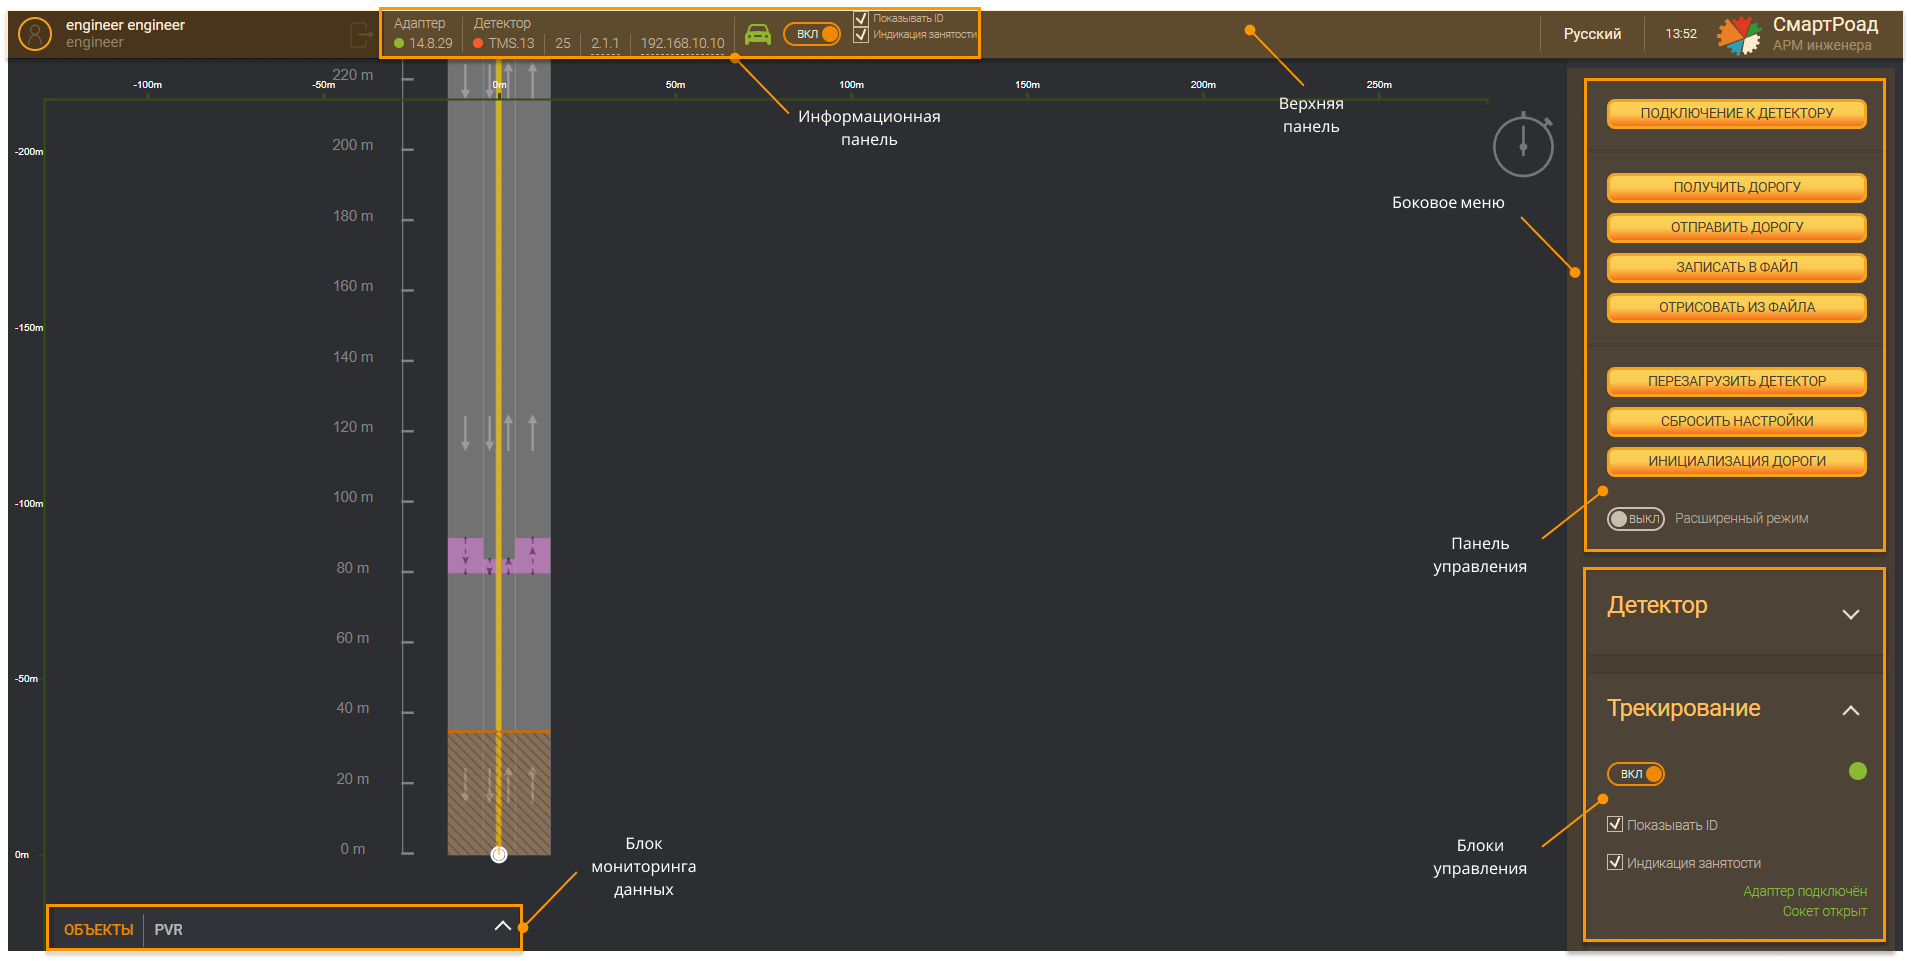Click the Адаптер подключён status text

click(1805, 891)
